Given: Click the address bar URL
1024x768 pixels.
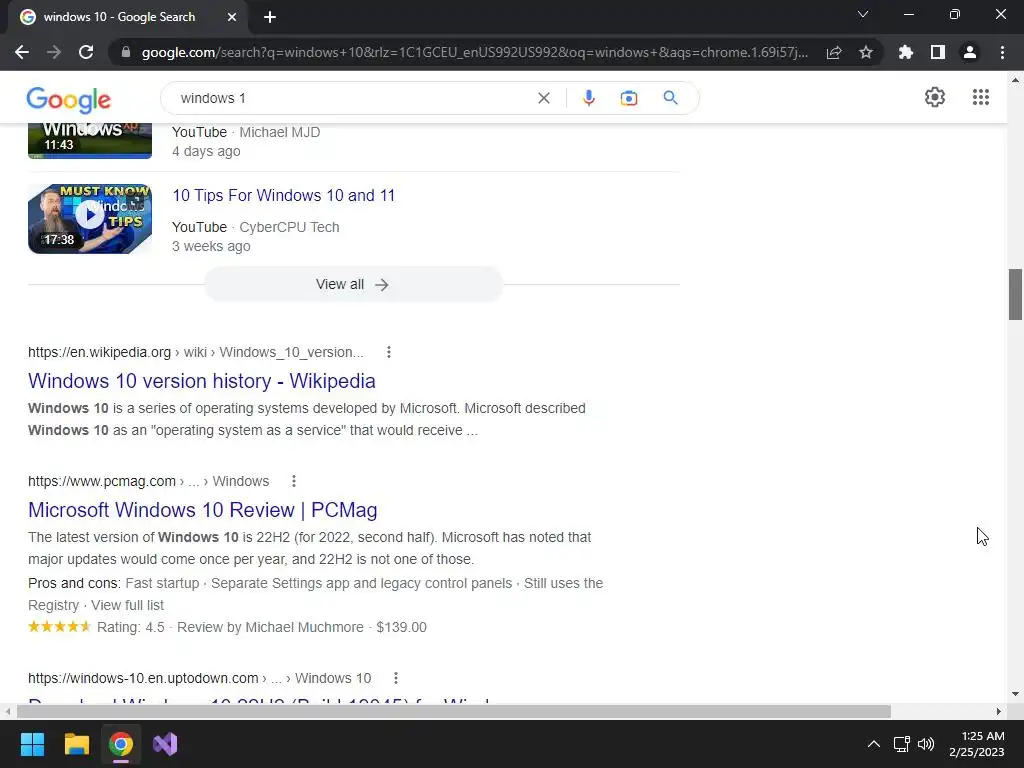Looking at the screenshot, I should tap(475, 52).
